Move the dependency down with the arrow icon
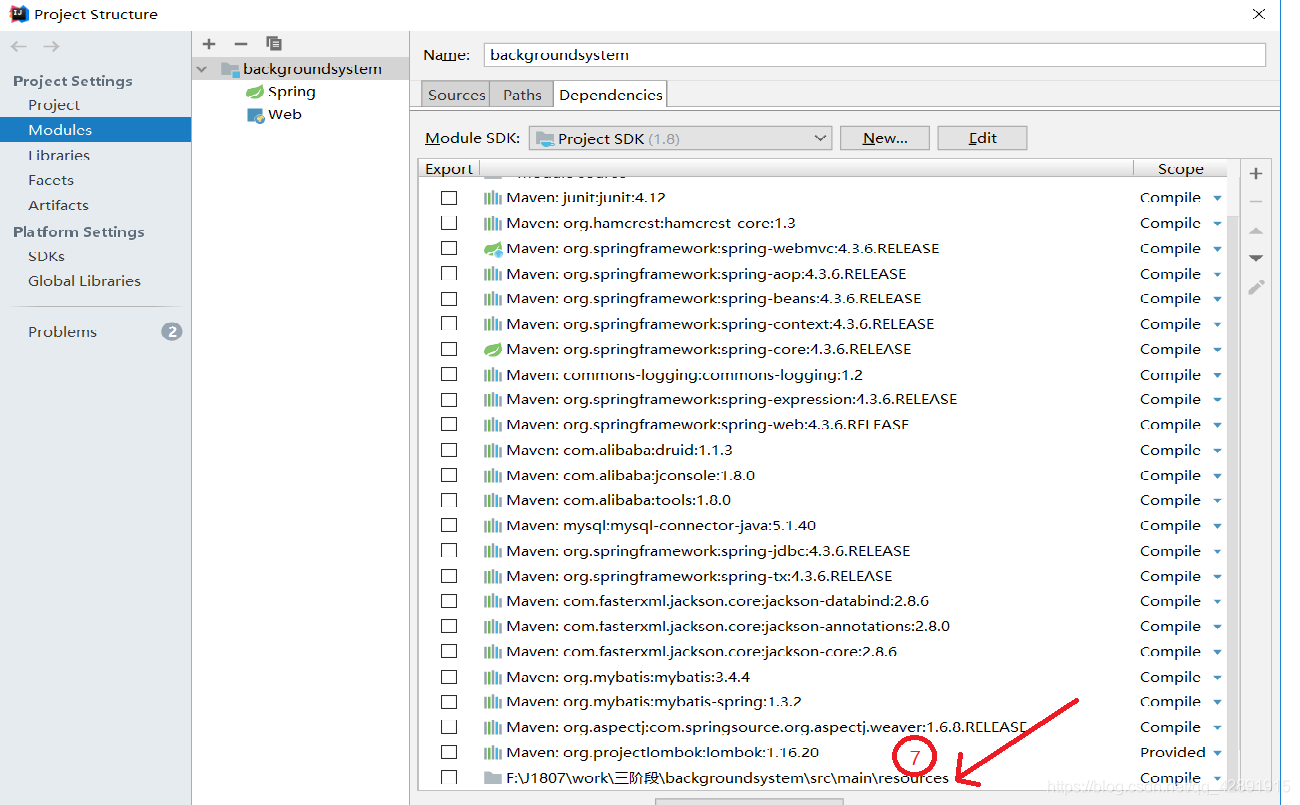Screen dimensions: 1300x805 pos(1256,258)
